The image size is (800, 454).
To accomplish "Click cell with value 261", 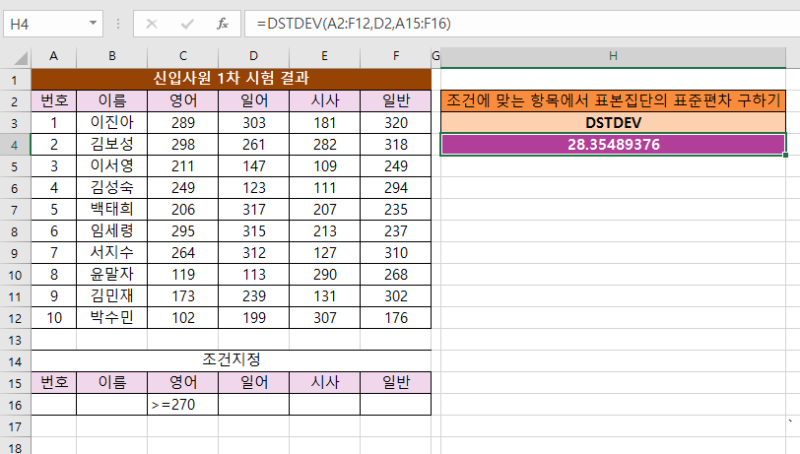I will pyautogui.click(x=254, y=144).
